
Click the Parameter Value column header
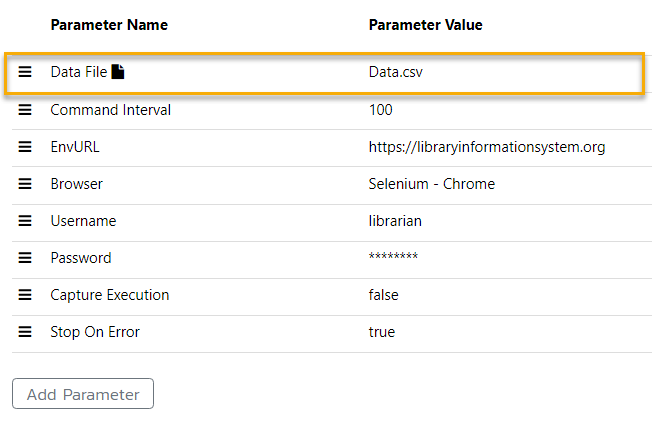[425, 24]
